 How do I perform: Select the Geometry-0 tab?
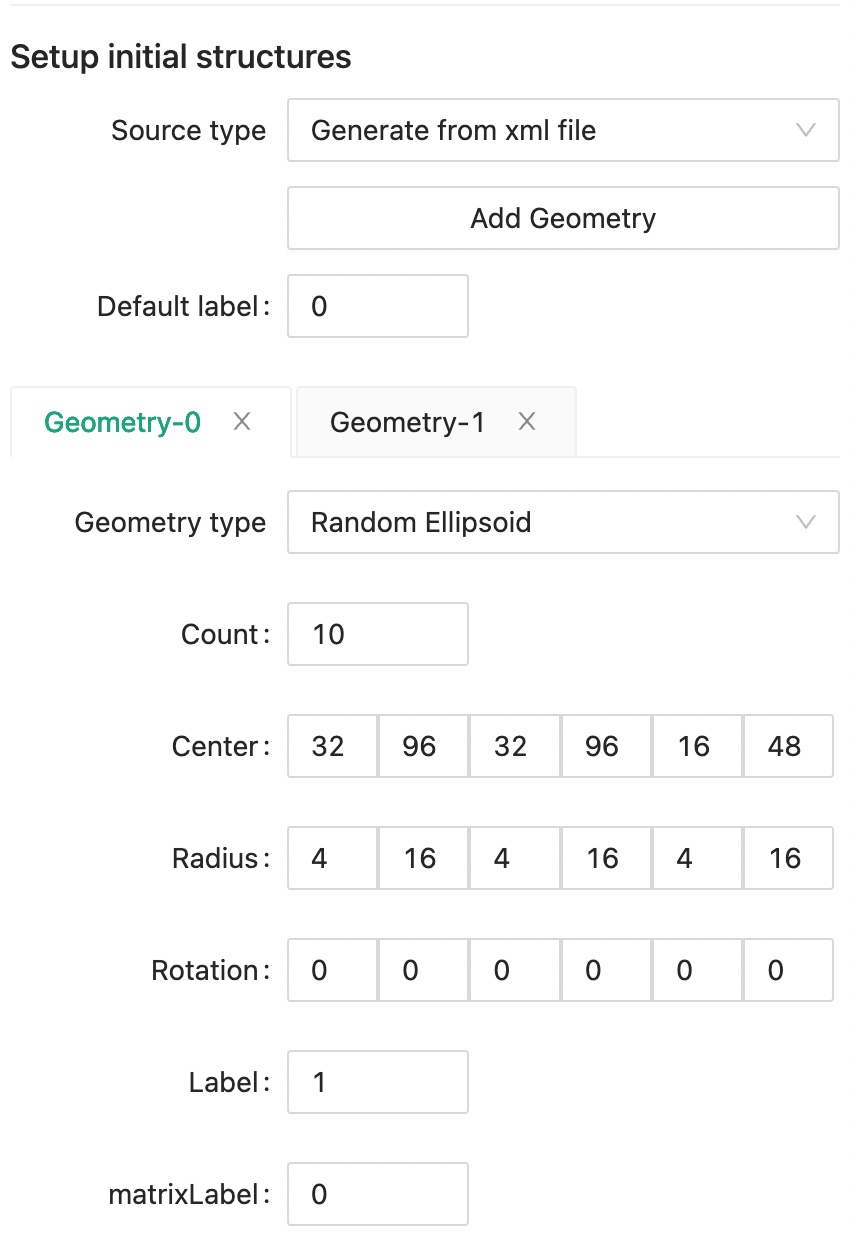pyautogui.click(x=122, y=422)
